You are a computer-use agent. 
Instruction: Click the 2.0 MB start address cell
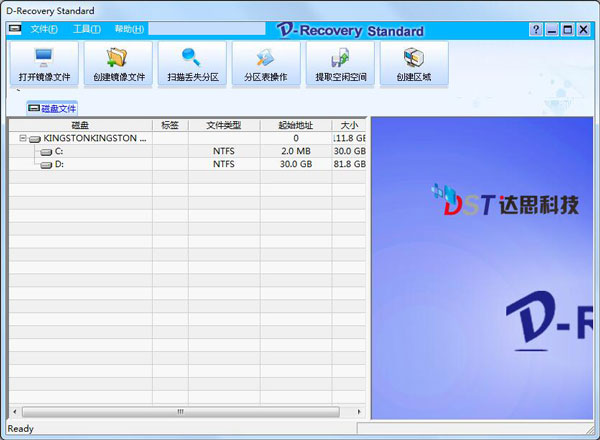click(x=296, y=151)
